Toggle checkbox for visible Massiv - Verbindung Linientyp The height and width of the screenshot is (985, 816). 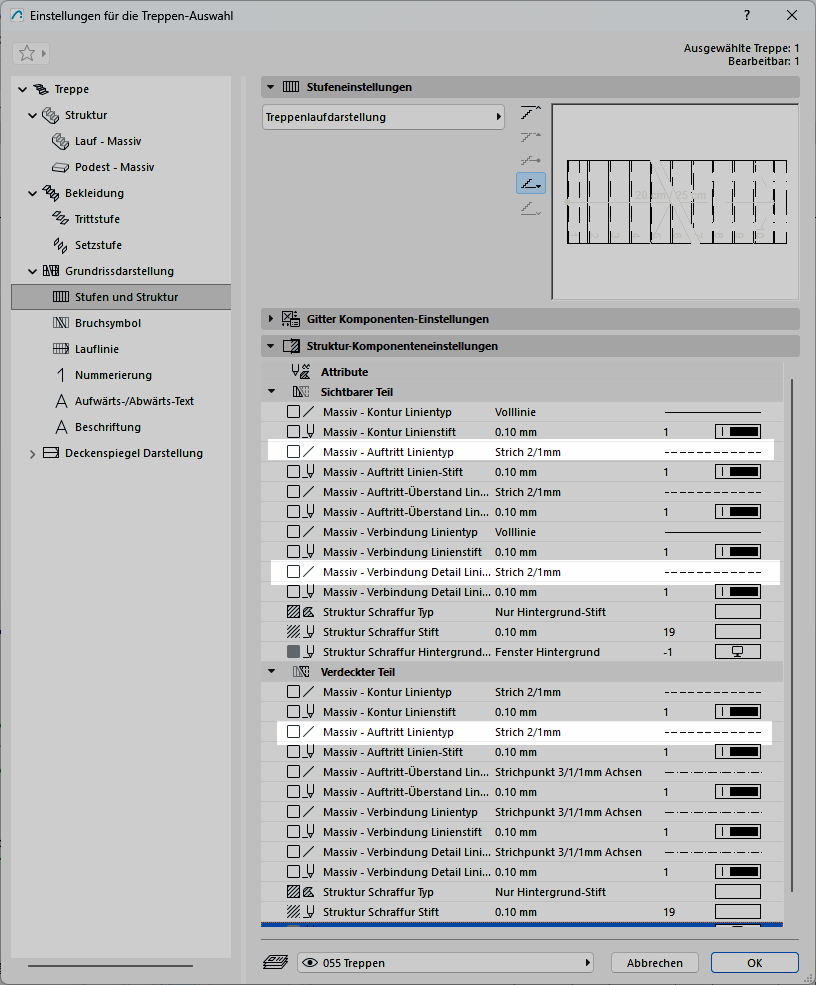(293, 532)
